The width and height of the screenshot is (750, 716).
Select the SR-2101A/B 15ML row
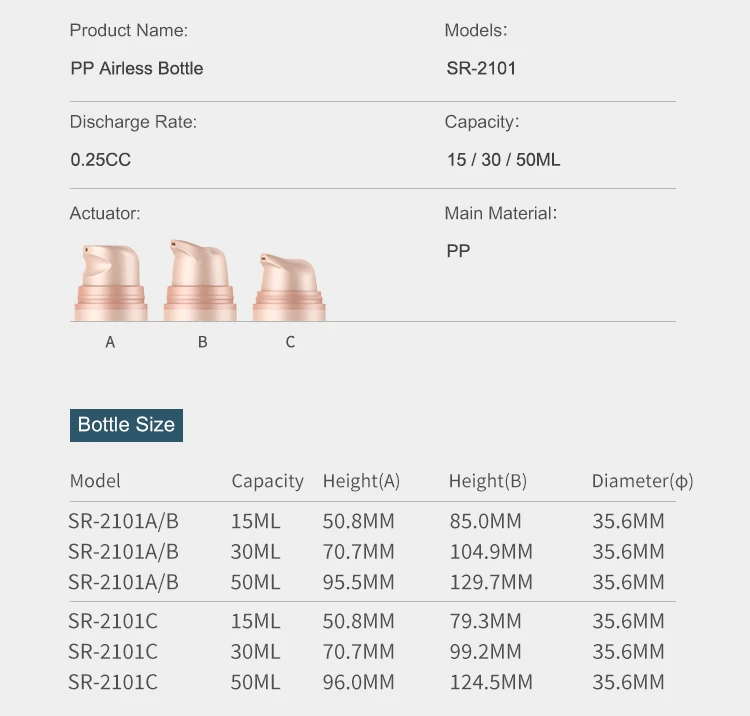pyautogui.click(x=123, y=521)
